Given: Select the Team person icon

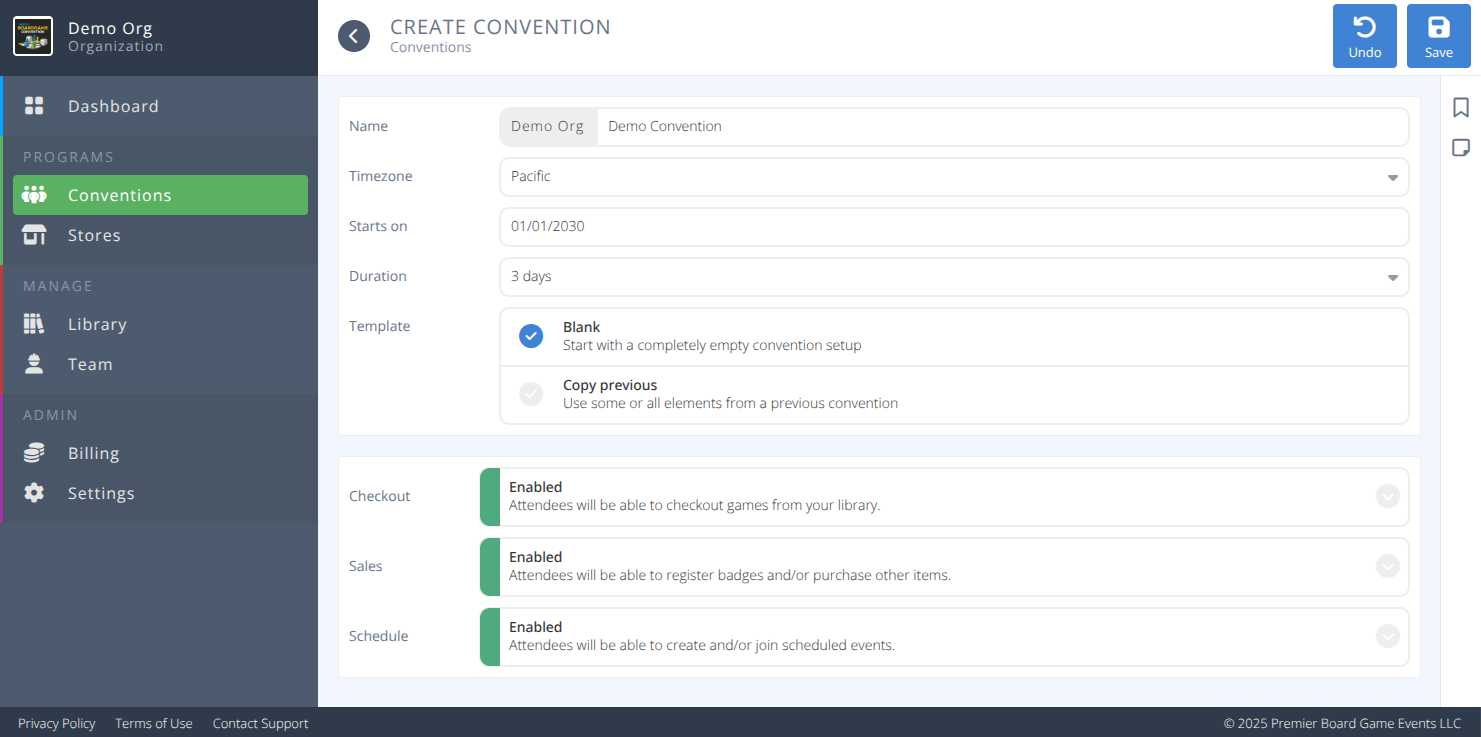Looking at the screenshot, I should (x=35, y=363).
